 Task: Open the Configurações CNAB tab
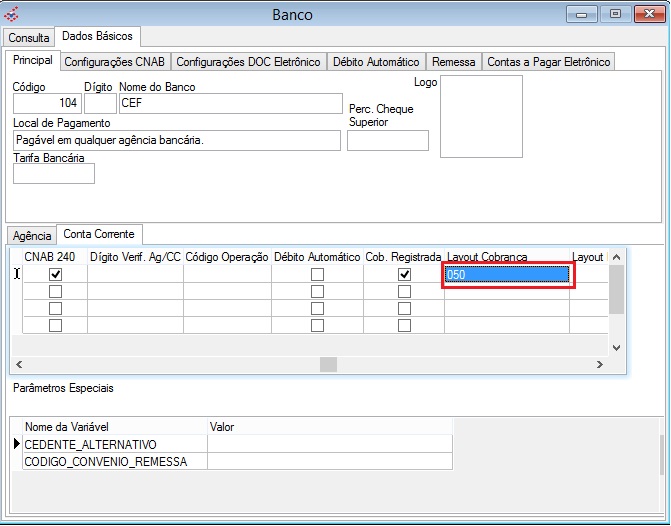point(115,62)
